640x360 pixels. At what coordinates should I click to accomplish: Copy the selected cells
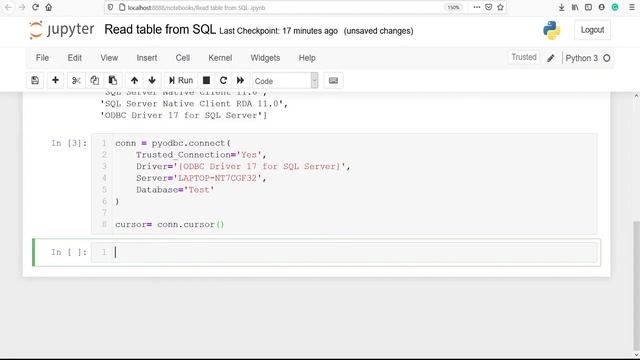pos(94,80)
